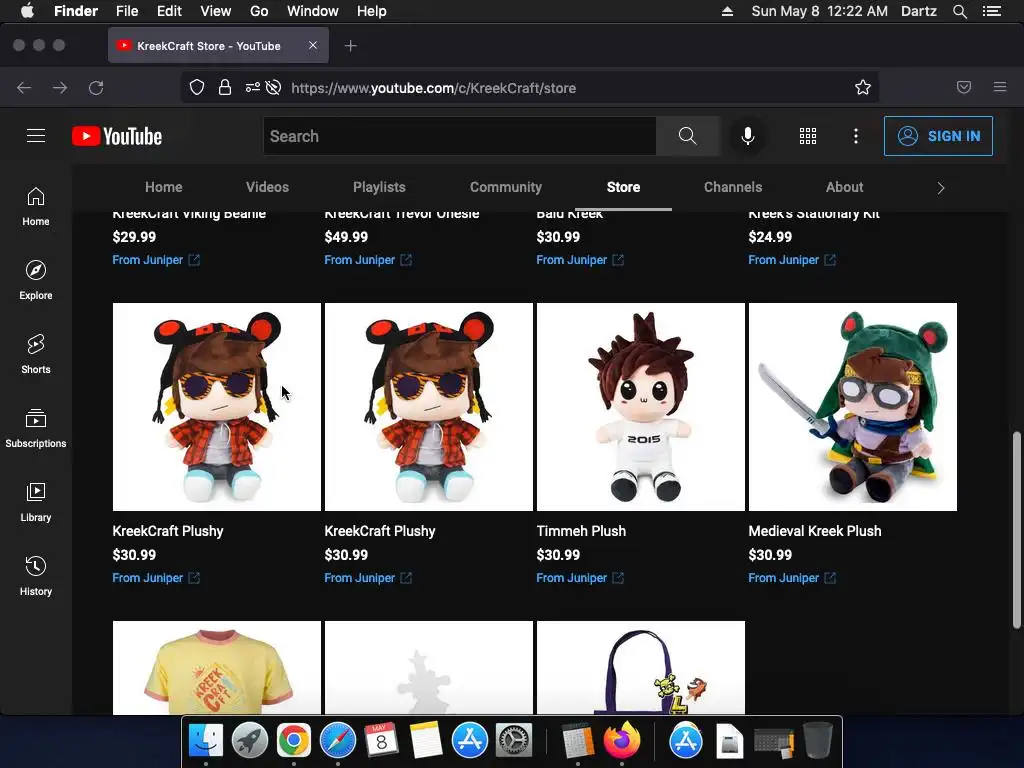Open the settings three-dot menu

pos(856,136)
